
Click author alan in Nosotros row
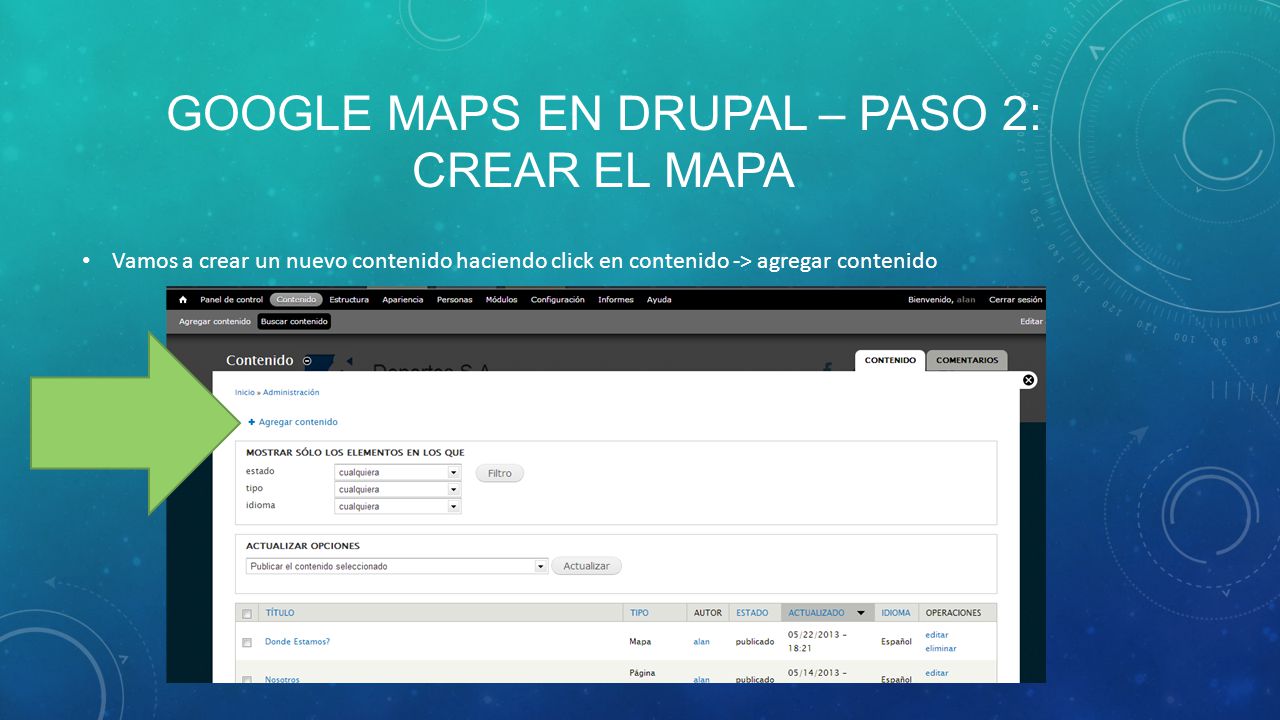pyautogui.click(x=701, y=680)
